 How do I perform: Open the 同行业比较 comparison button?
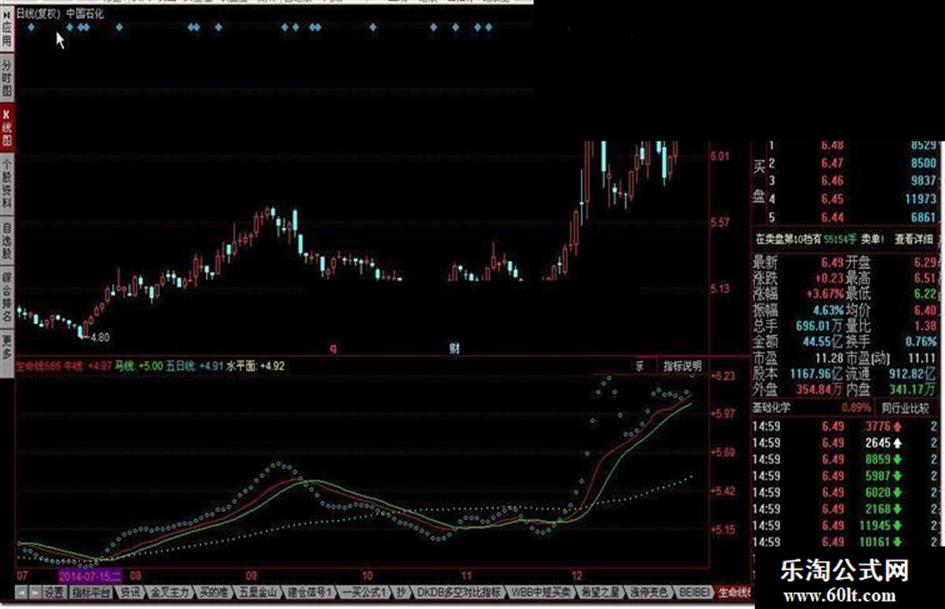[x=905, y=408]
